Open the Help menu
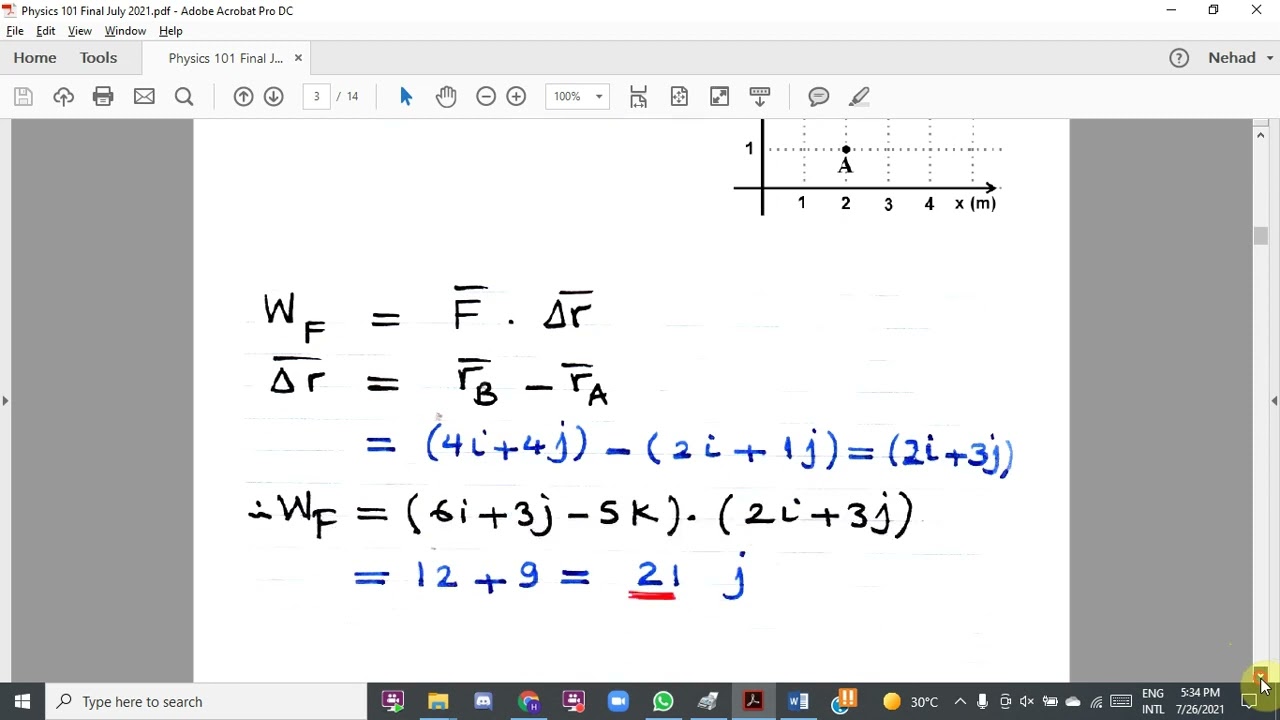The height and width of the screenshot is (720, 1280). click(x=171, y=31)
